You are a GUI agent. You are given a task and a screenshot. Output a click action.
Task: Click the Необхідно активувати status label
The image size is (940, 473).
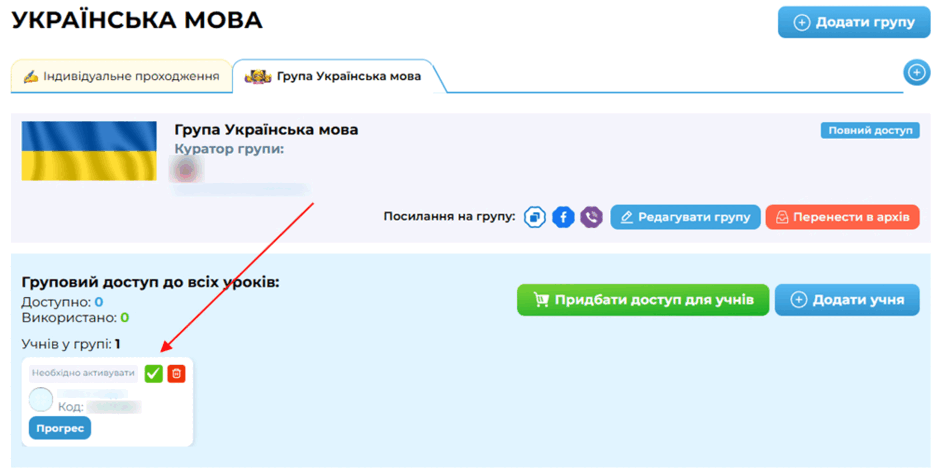tap(83, 373)
